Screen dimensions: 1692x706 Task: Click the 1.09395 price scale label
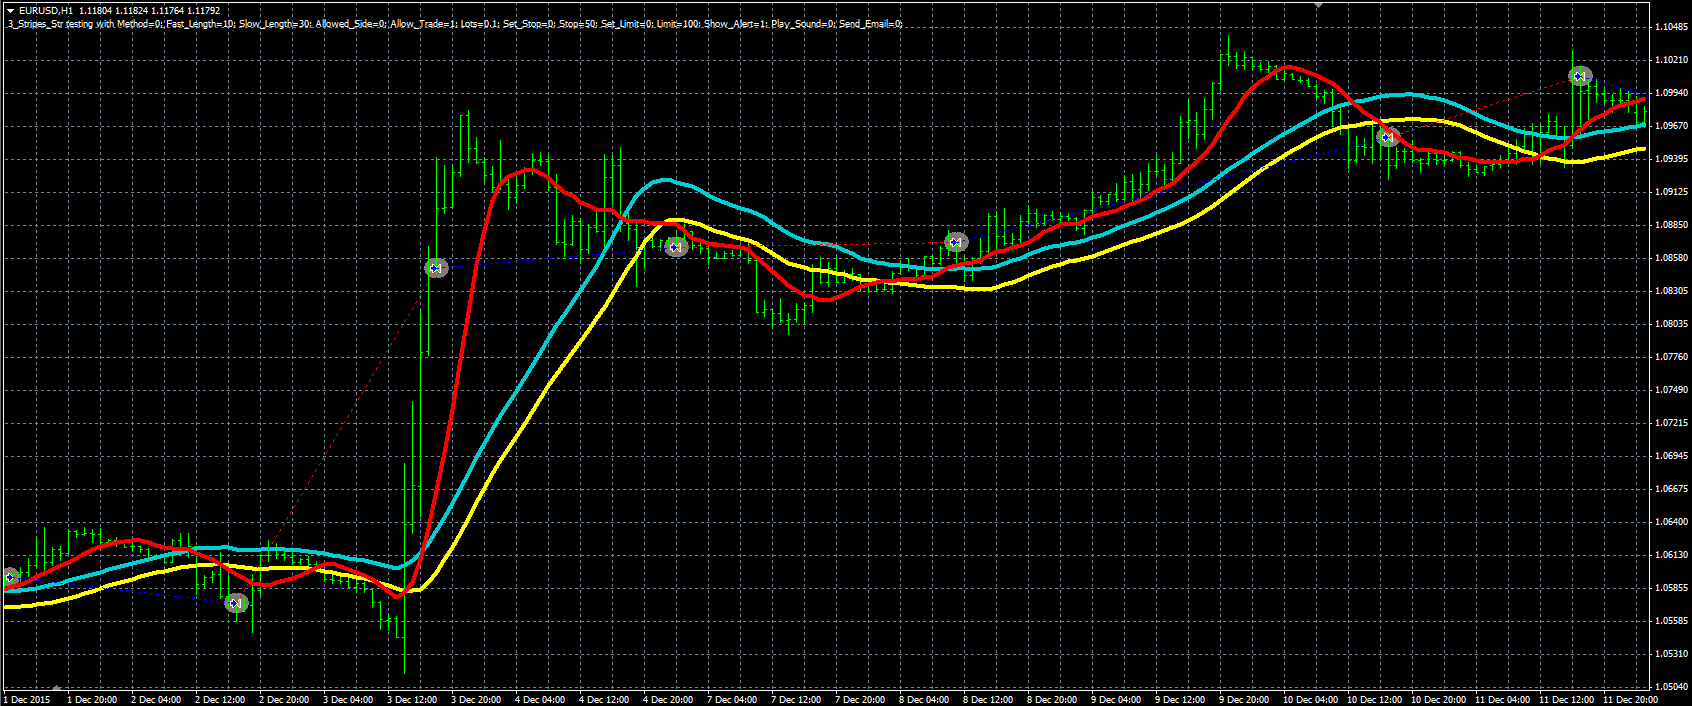[1672, 159]
